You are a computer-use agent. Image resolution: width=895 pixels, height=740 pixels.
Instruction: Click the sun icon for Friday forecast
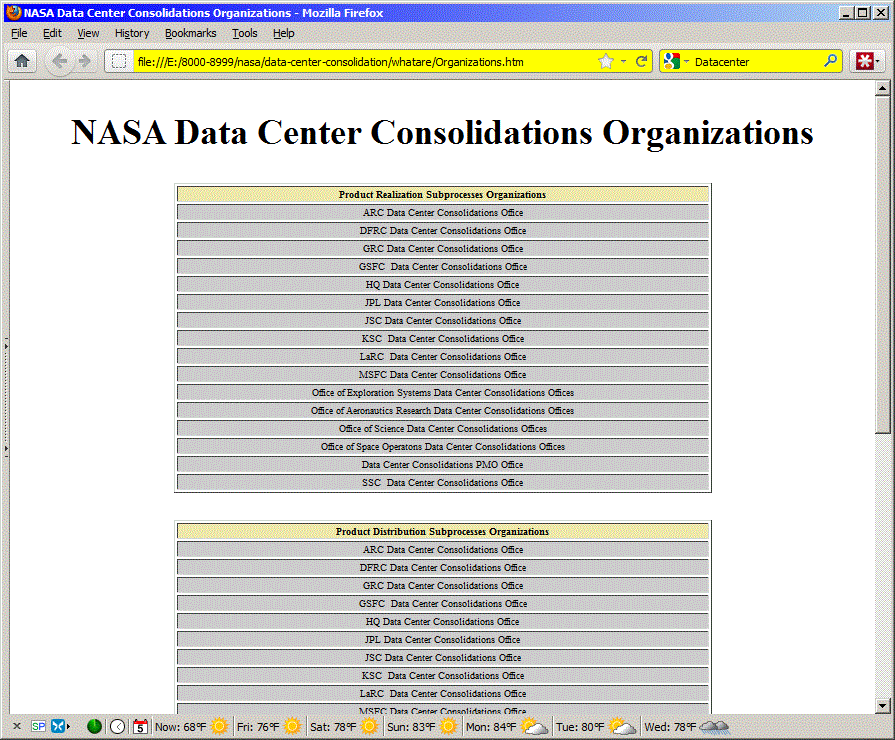292,726
